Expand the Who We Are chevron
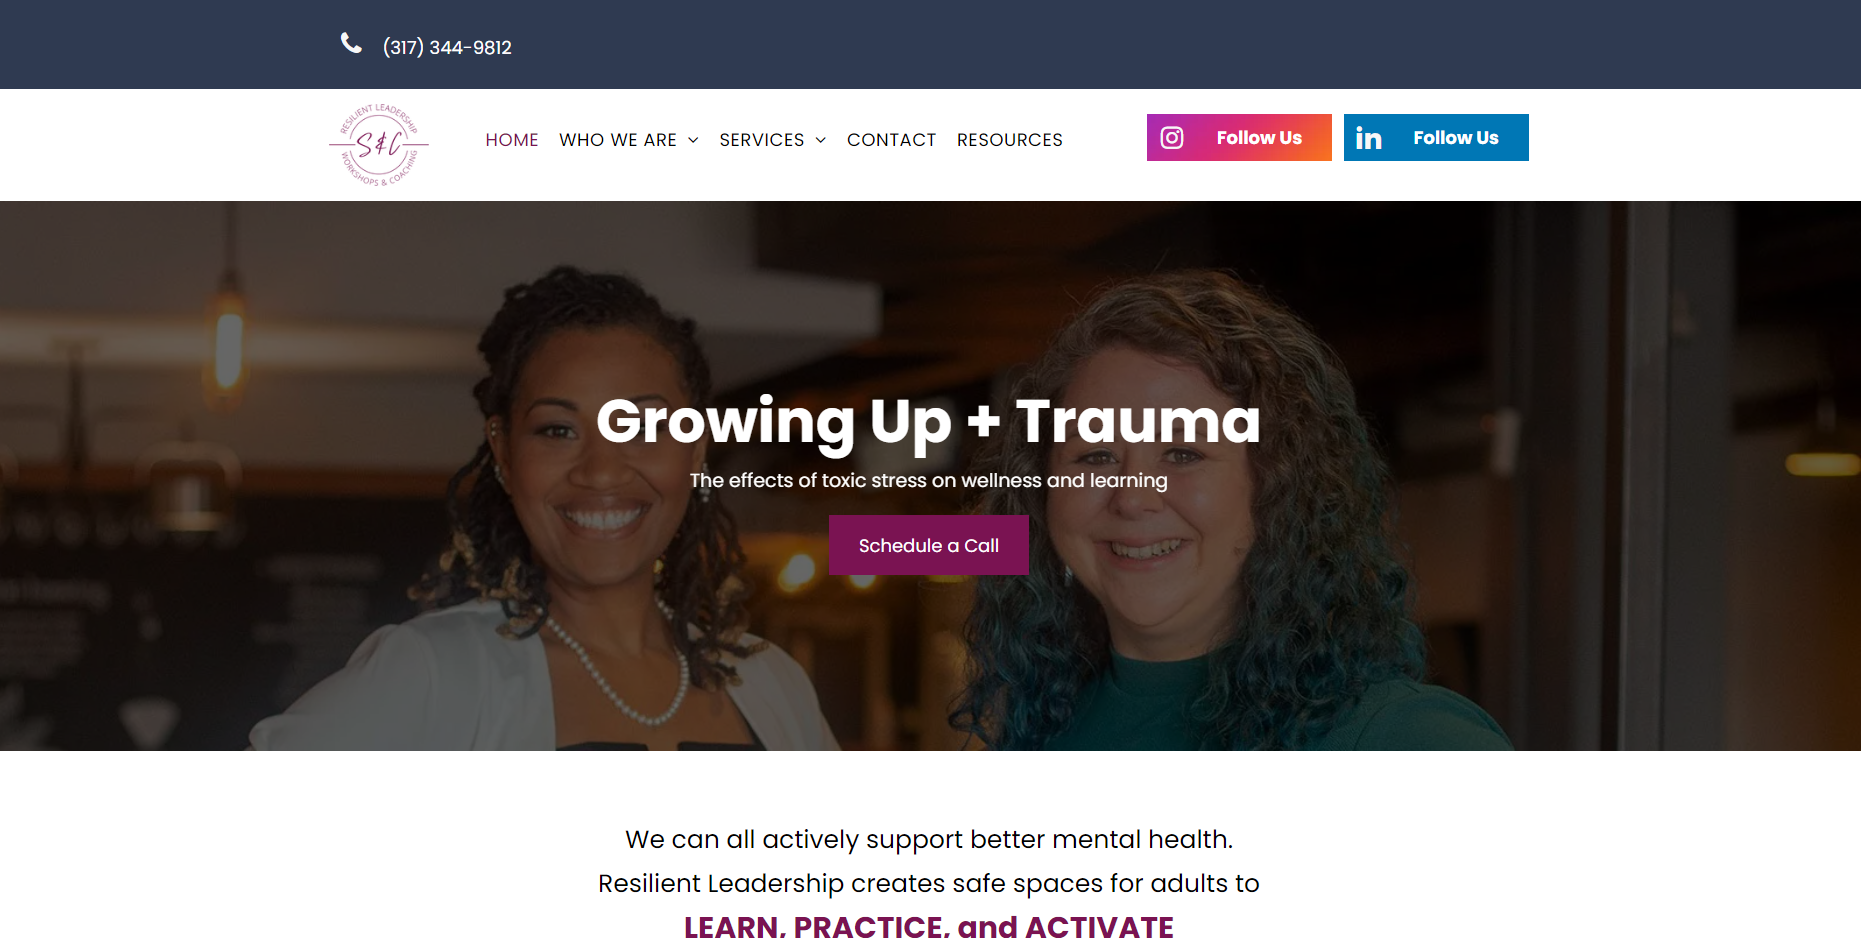Screen dimensions: 1861x938 coord(693,140)
